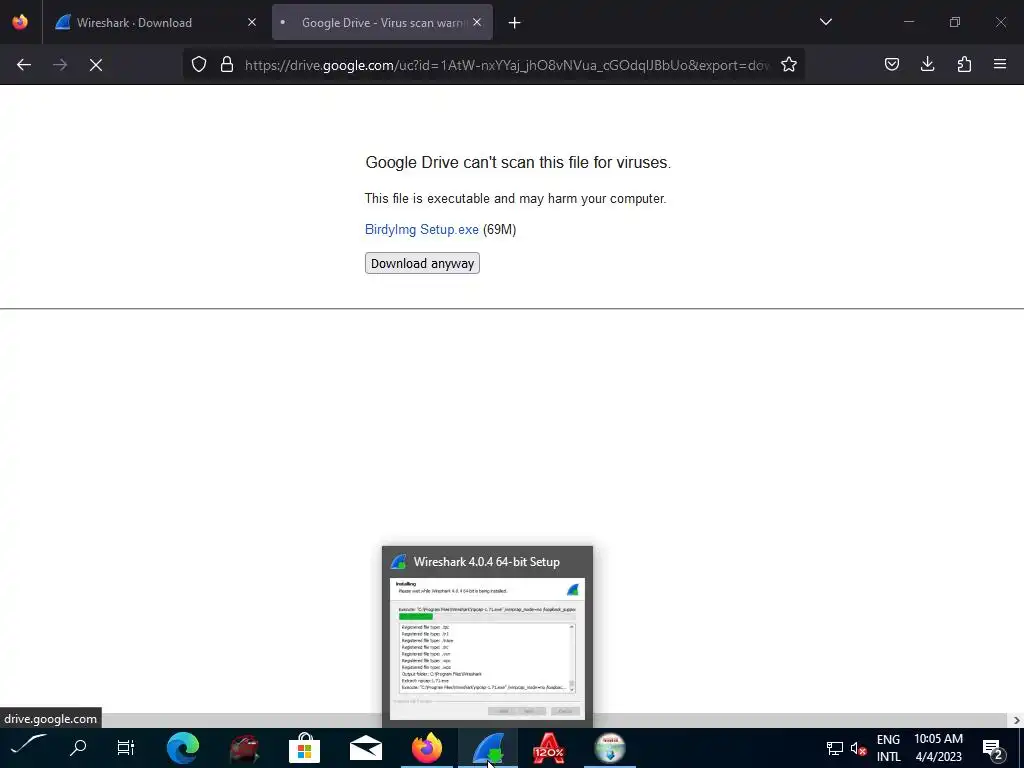Close the Google Drive tab
This screenshot has width=1024, height=768.
click(477, 22)
